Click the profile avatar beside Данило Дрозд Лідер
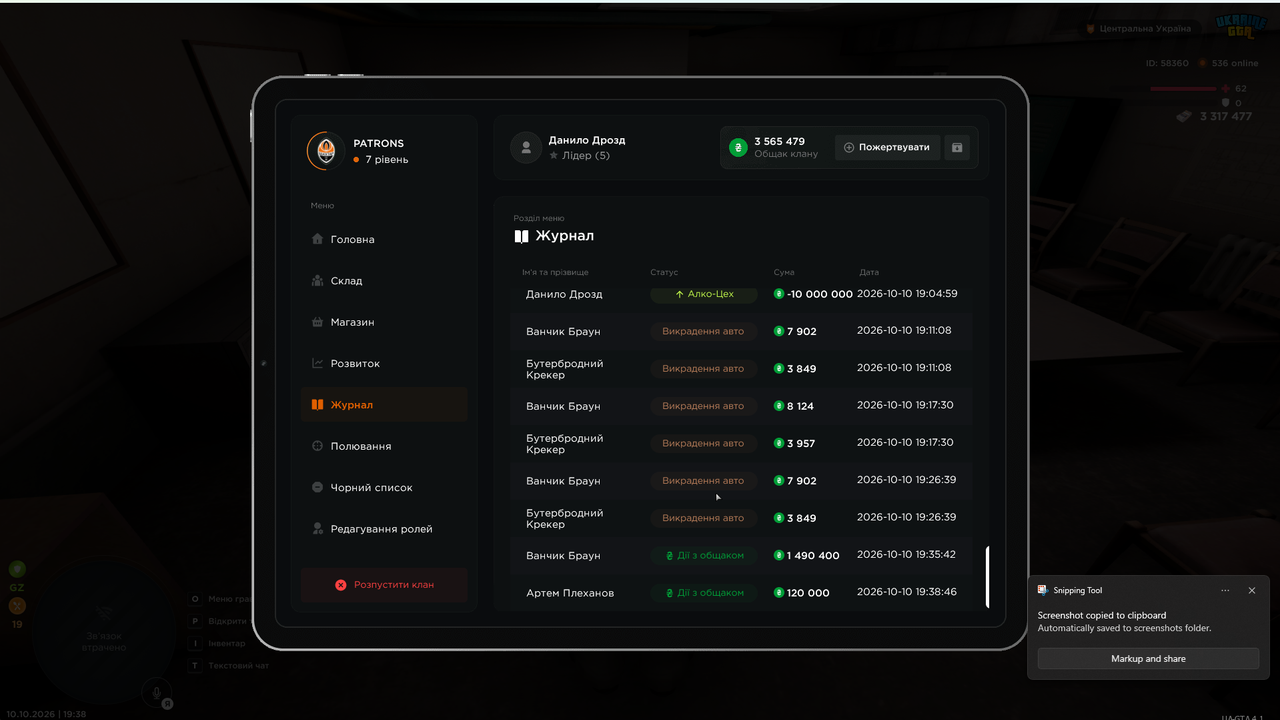Screen dimensions: 1280x720 (x=526, y=148)
